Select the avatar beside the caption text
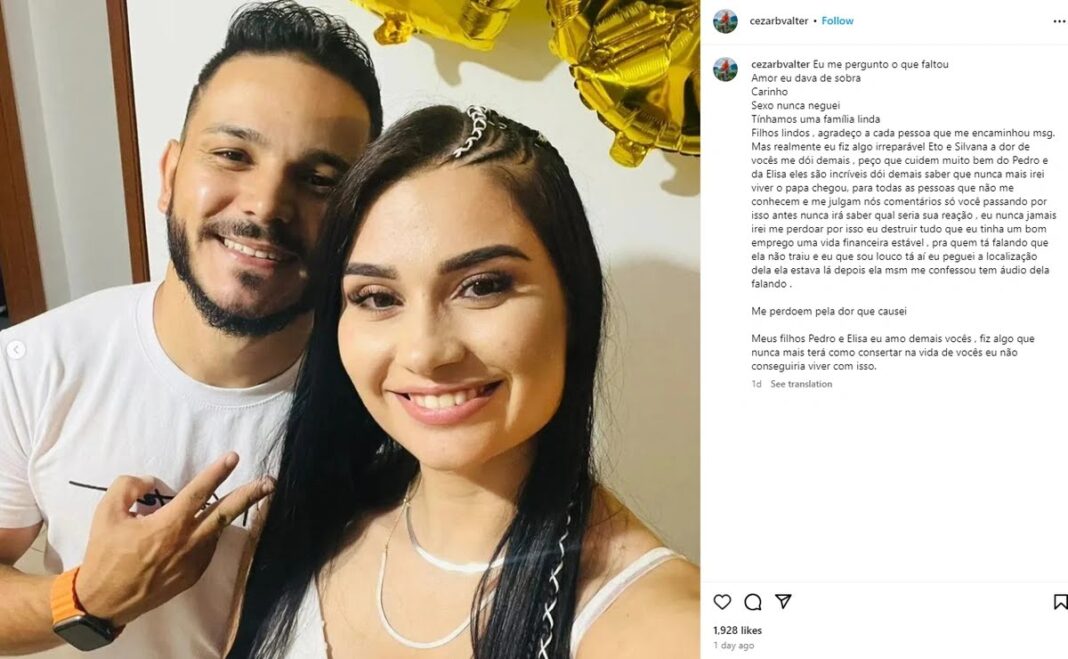 pos(725,69)
